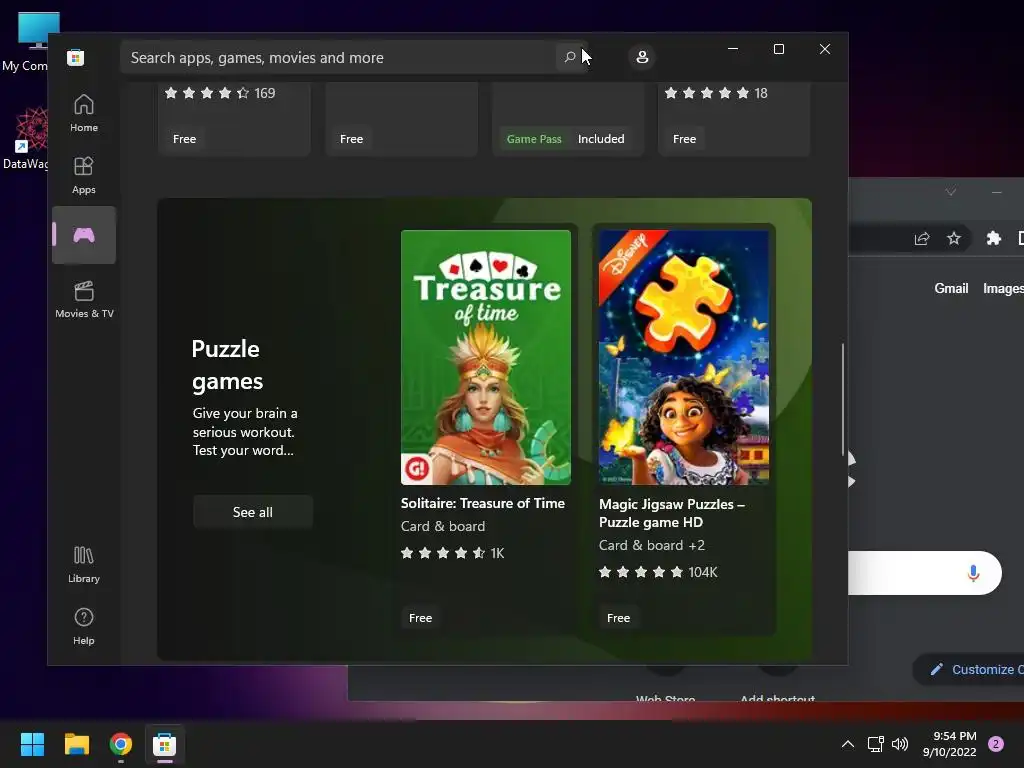Open Magic Jigsaw Puzzles artwork
The height and width of the screenshot is (768, 1024).
684,357
